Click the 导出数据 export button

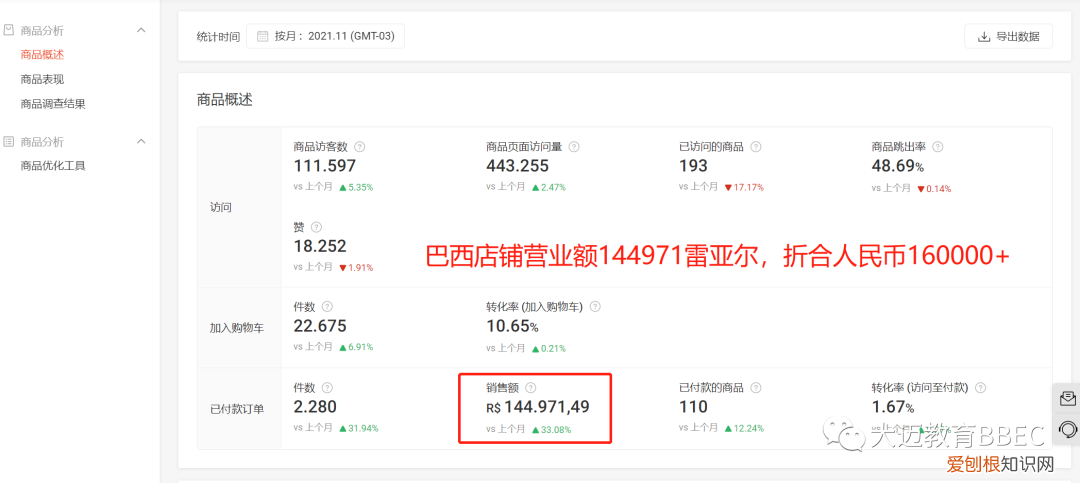[x=1008, y=37]
